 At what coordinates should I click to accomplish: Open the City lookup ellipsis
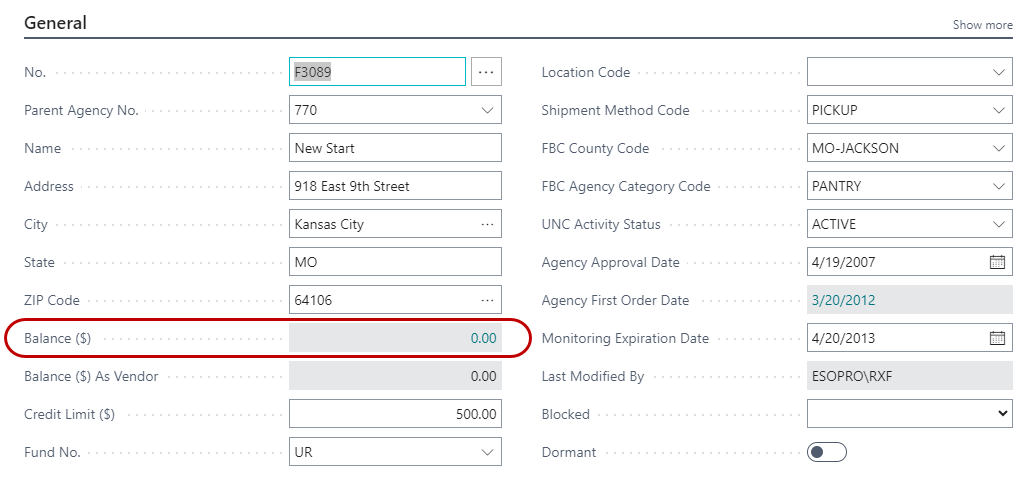(x=487, y=224)
